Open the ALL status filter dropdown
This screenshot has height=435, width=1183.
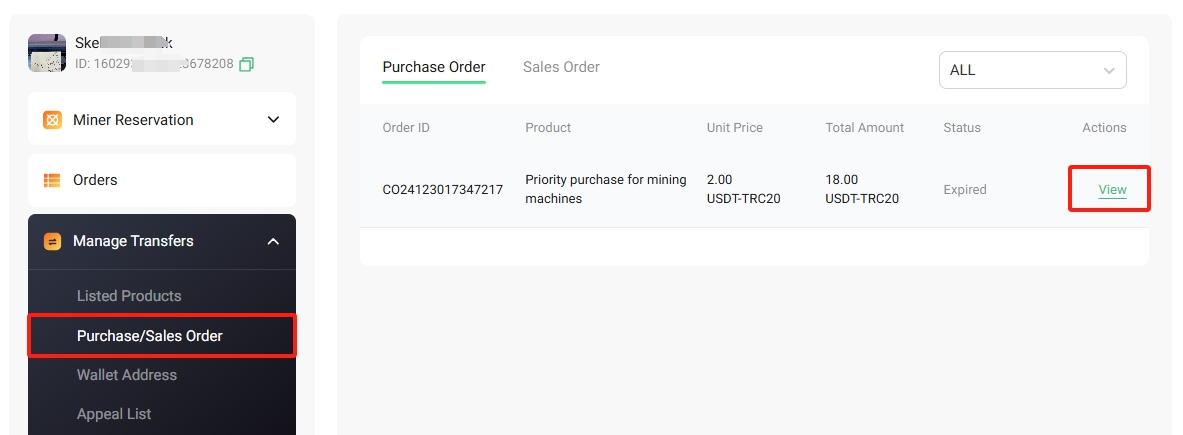click(1032, 70)
